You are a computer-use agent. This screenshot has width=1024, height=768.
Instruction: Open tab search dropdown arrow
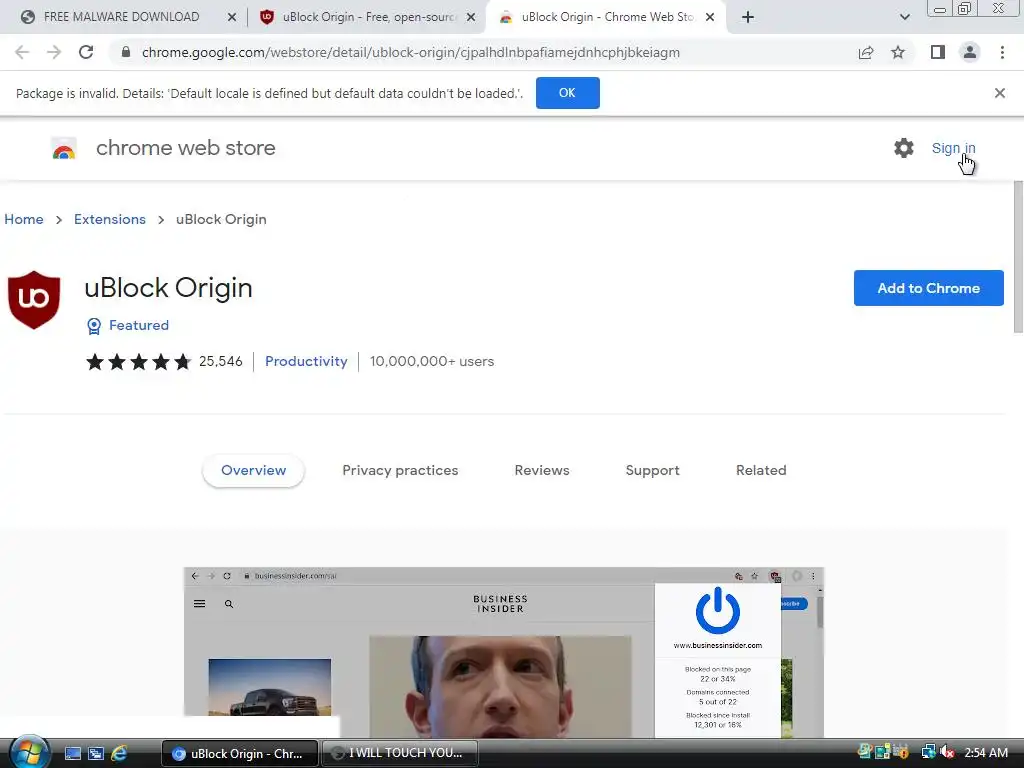coord(904,17)
